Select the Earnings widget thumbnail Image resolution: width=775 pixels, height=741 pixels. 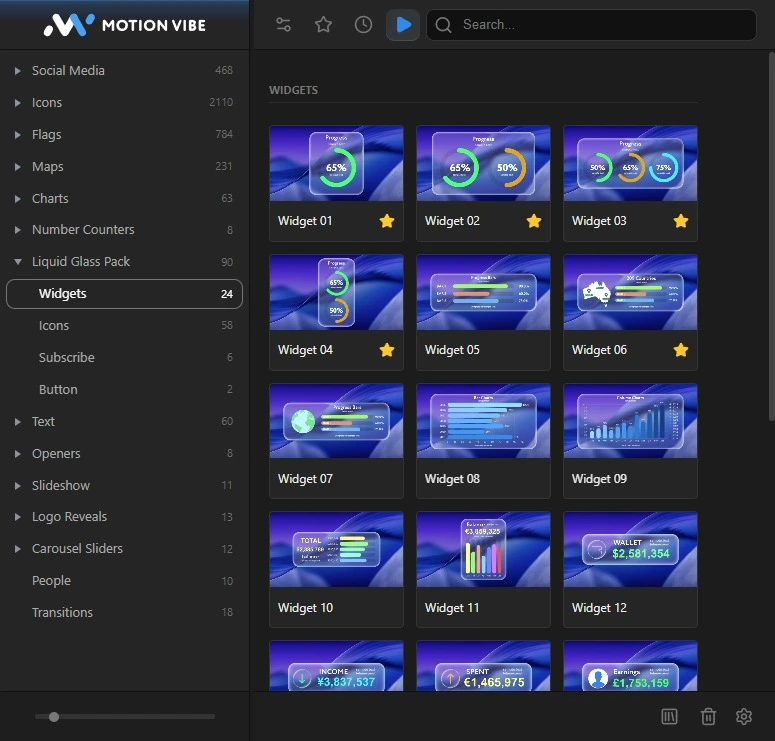630,666
